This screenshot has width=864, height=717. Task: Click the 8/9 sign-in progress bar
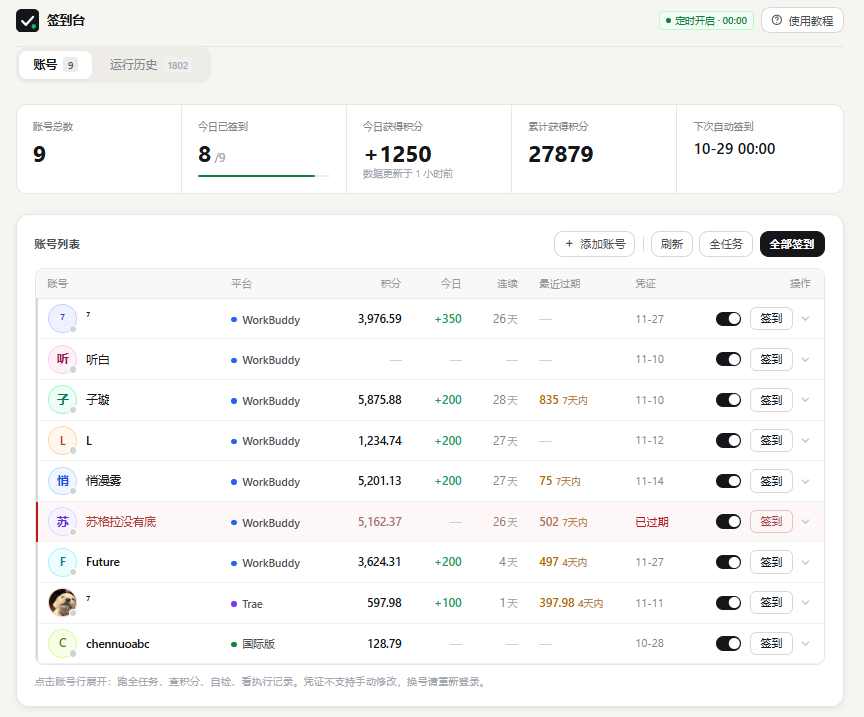[x=263, y=176]
